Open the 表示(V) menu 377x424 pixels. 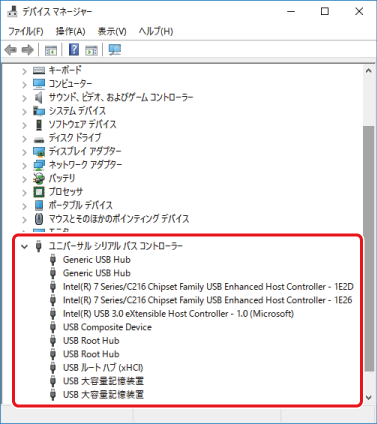[x=112, y=31]
